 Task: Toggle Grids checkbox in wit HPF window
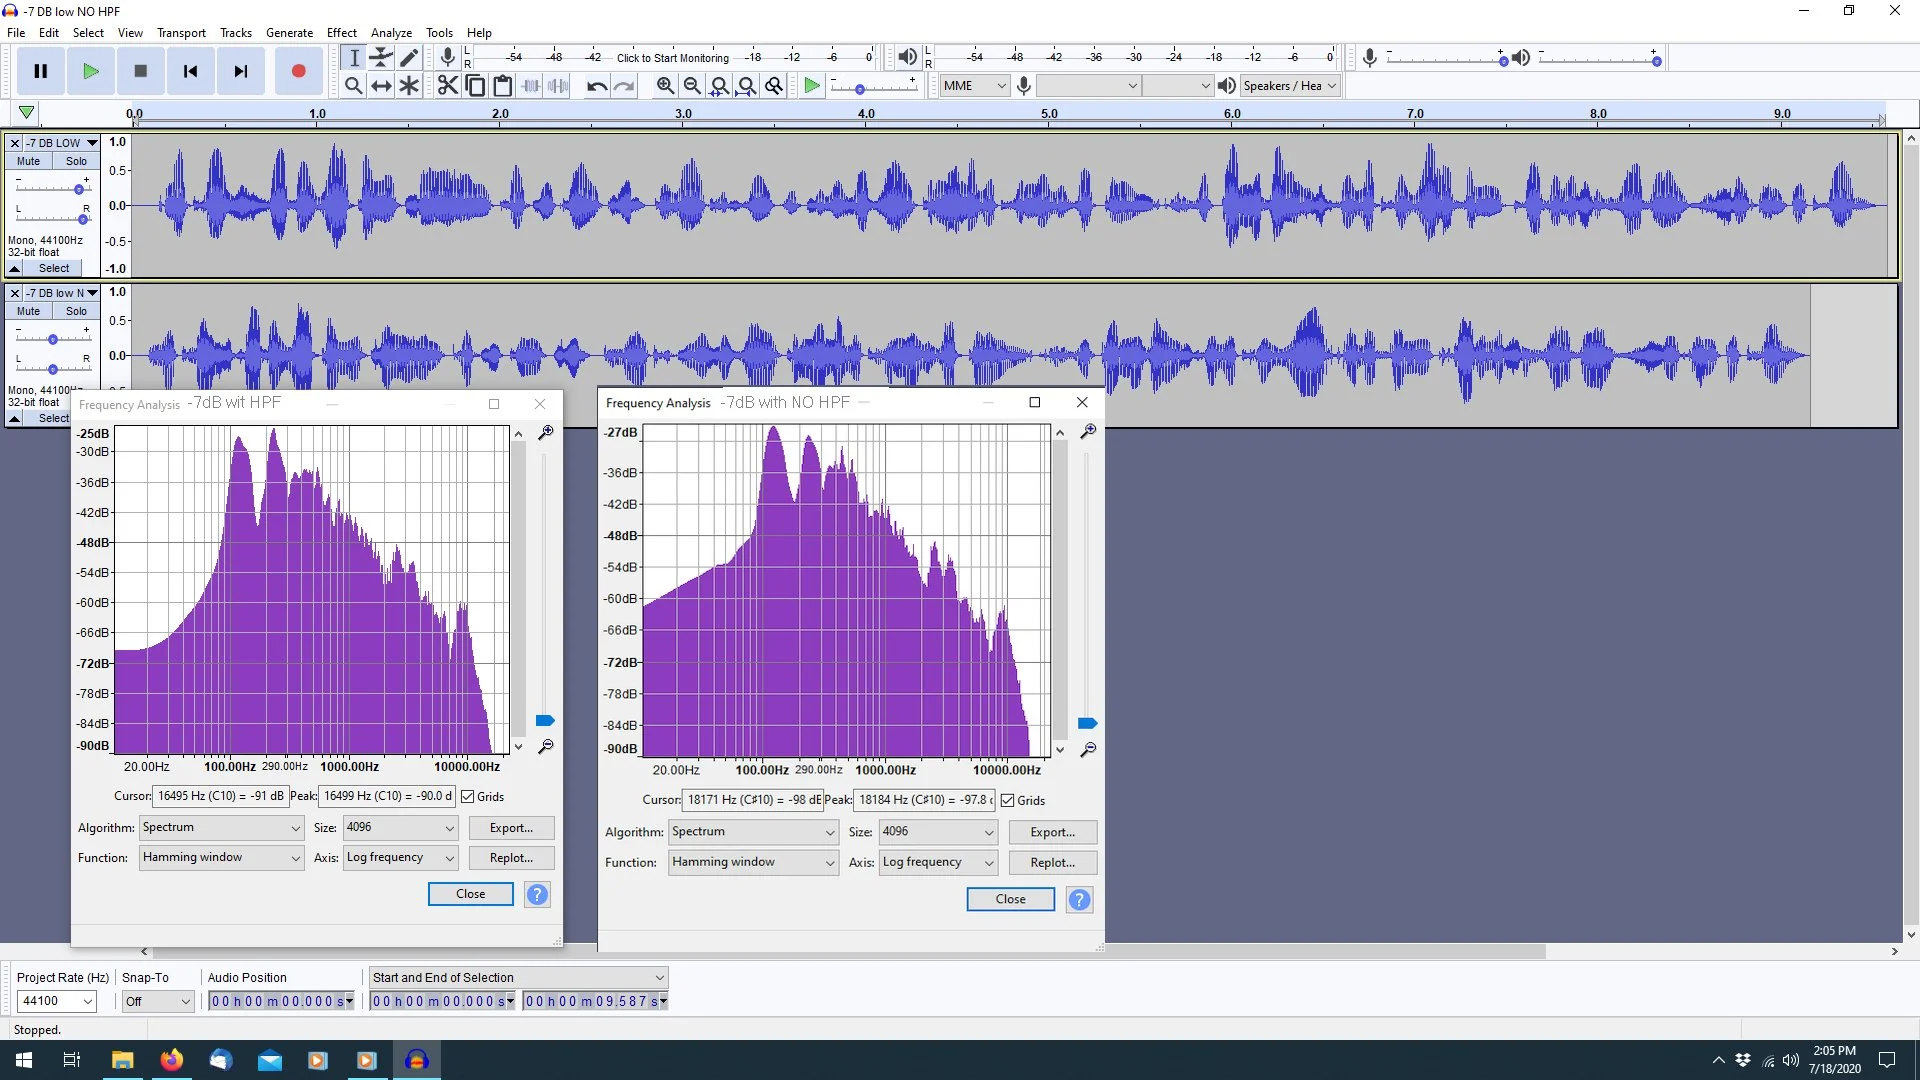(x=467, y=796)
